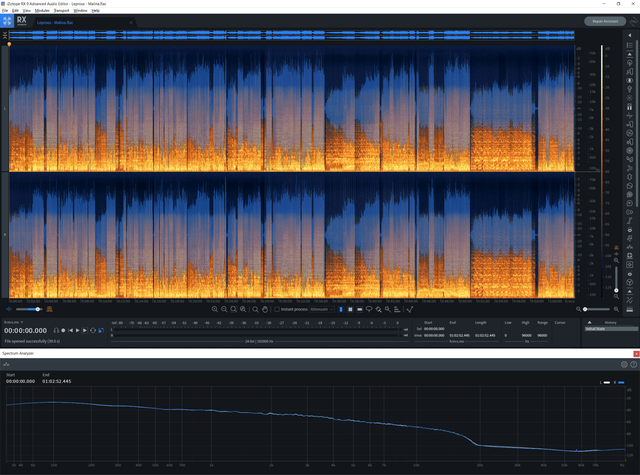Show full spectrogram view icon
Screen dimensions: 640x475
49,309
